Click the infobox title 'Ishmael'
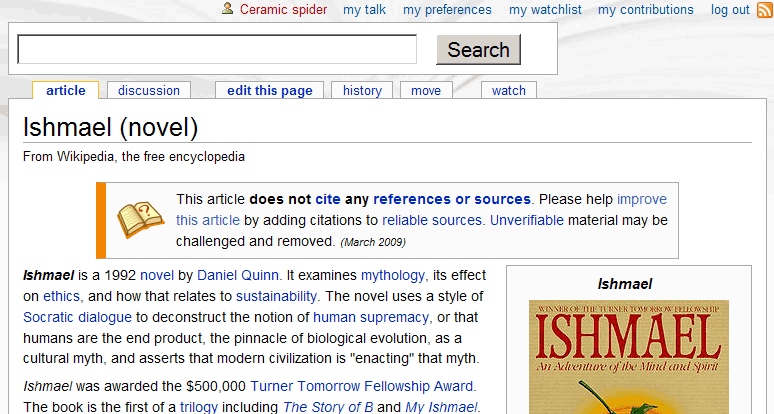This screenshot has height=414, width=774. click(x=624, y=284)
